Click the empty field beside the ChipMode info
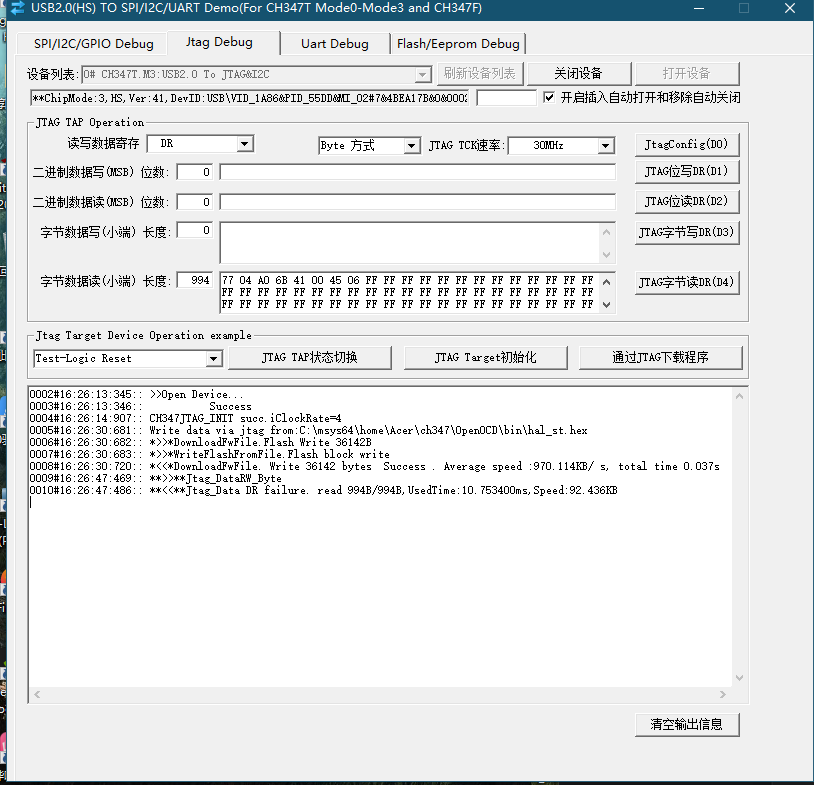Image resolution: width=814 pixels, height=785 pixels. click(x=506, y=98)
